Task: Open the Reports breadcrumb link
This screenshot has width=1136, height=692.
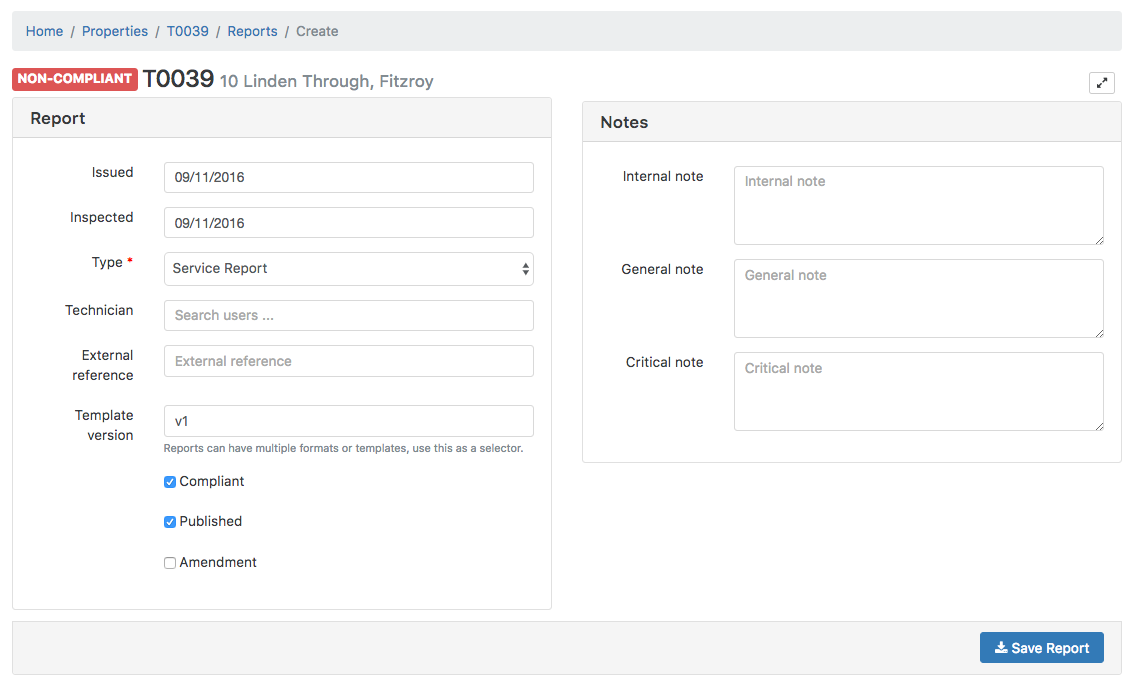Action: coord(252,31)
